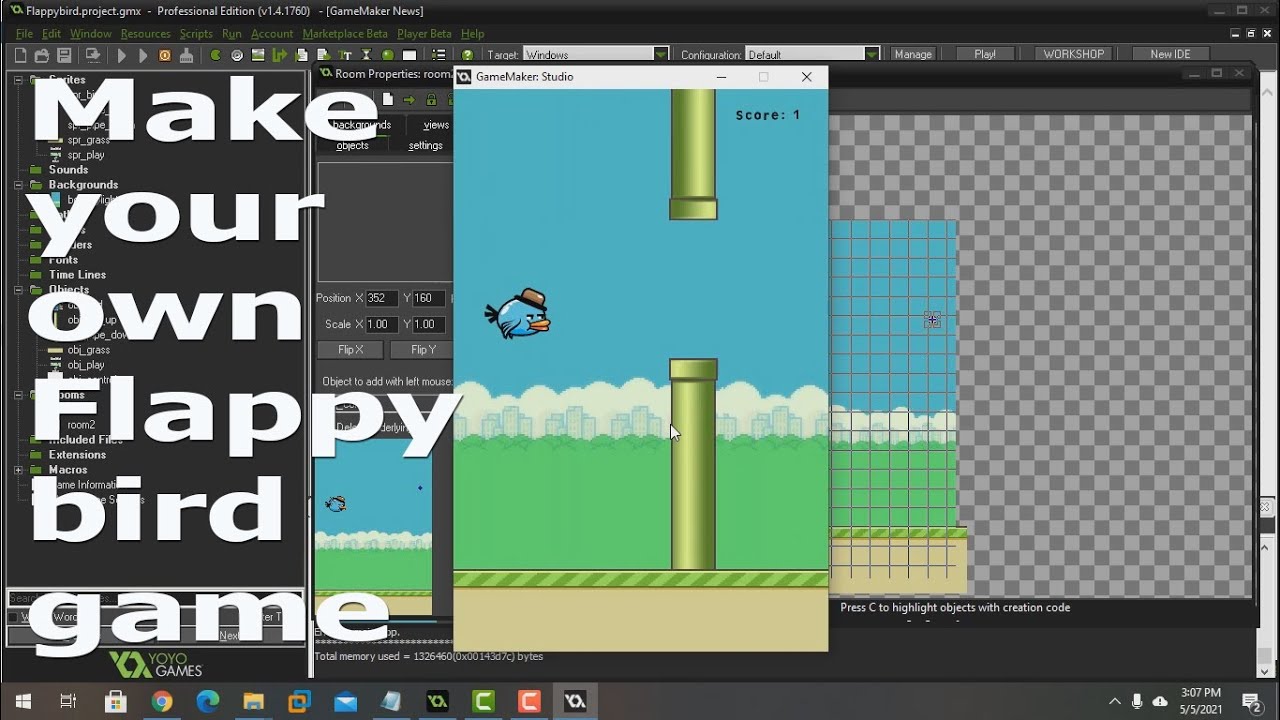Click the Position X field showing 352
This screenshot has height=720, width=1280.
point(382,298)
